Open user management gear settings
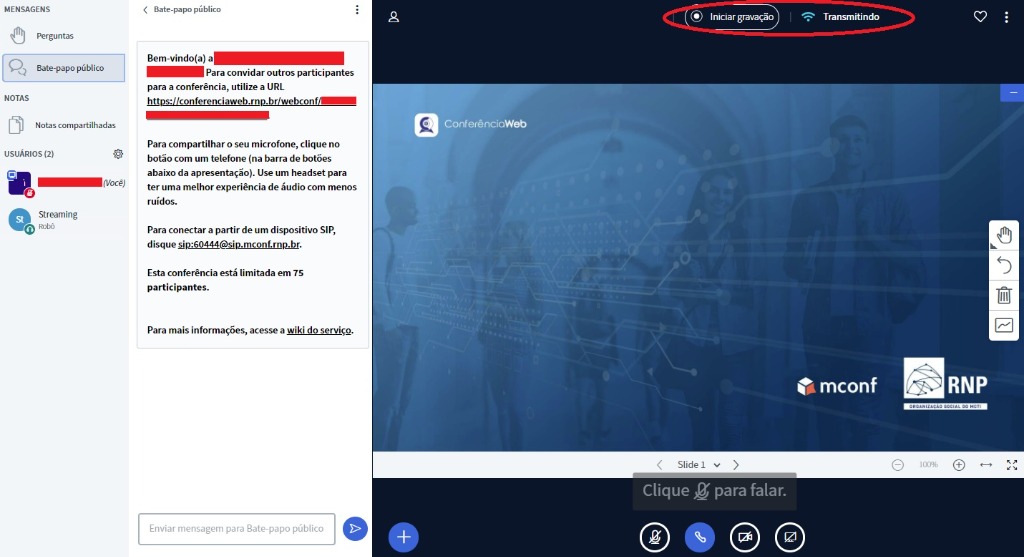The width and height of the screenshot is (1024, 557). 118,154
